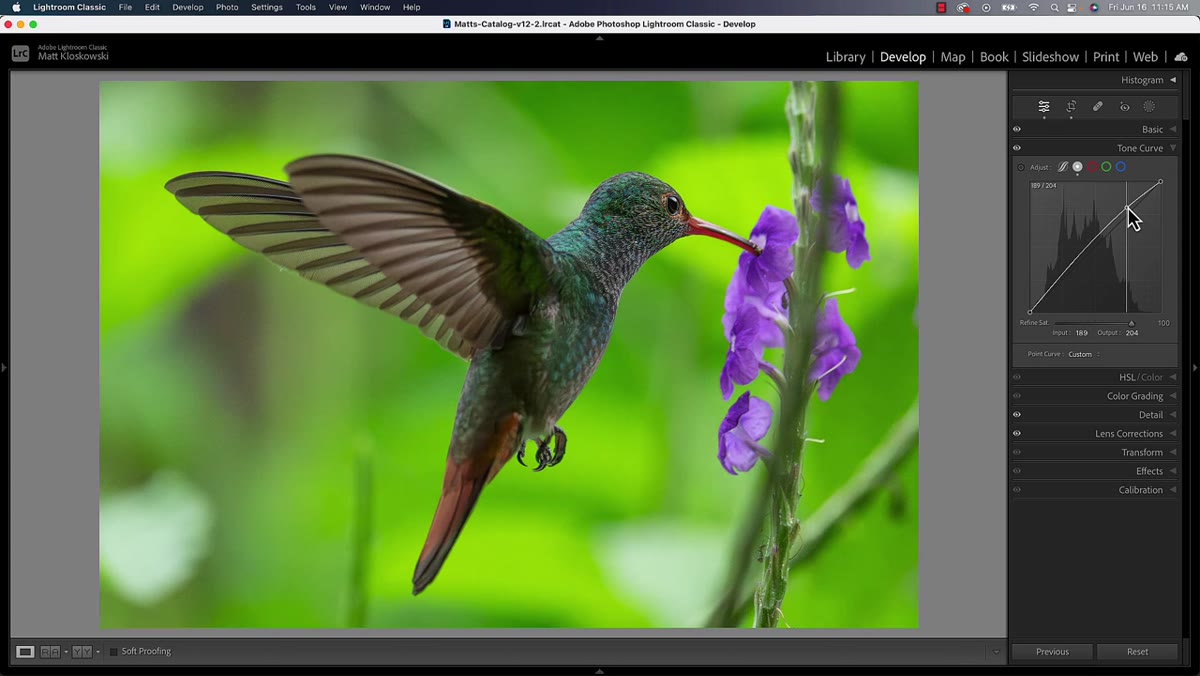Open the Photo menu
The image size is (1200, 676).
pyautogui.click(x=227, y=7)
